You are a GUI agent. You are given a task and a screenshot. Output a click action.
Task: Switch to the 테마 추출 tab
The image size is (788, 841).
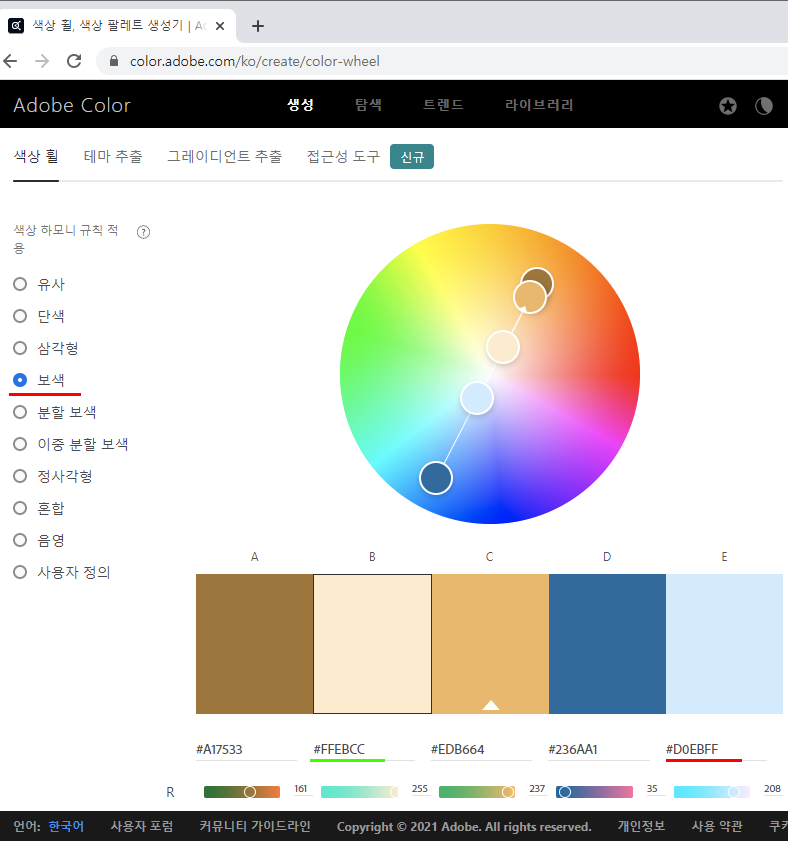coord(113,157)
